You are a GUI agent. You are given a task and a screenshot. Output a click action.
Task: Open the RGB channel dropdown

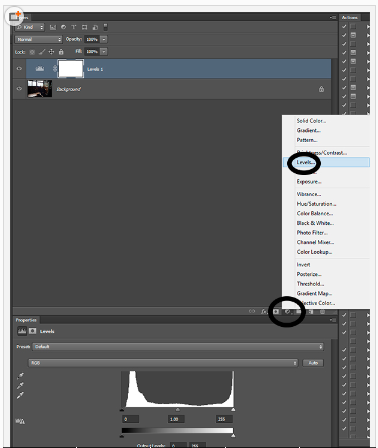point(163,363)
